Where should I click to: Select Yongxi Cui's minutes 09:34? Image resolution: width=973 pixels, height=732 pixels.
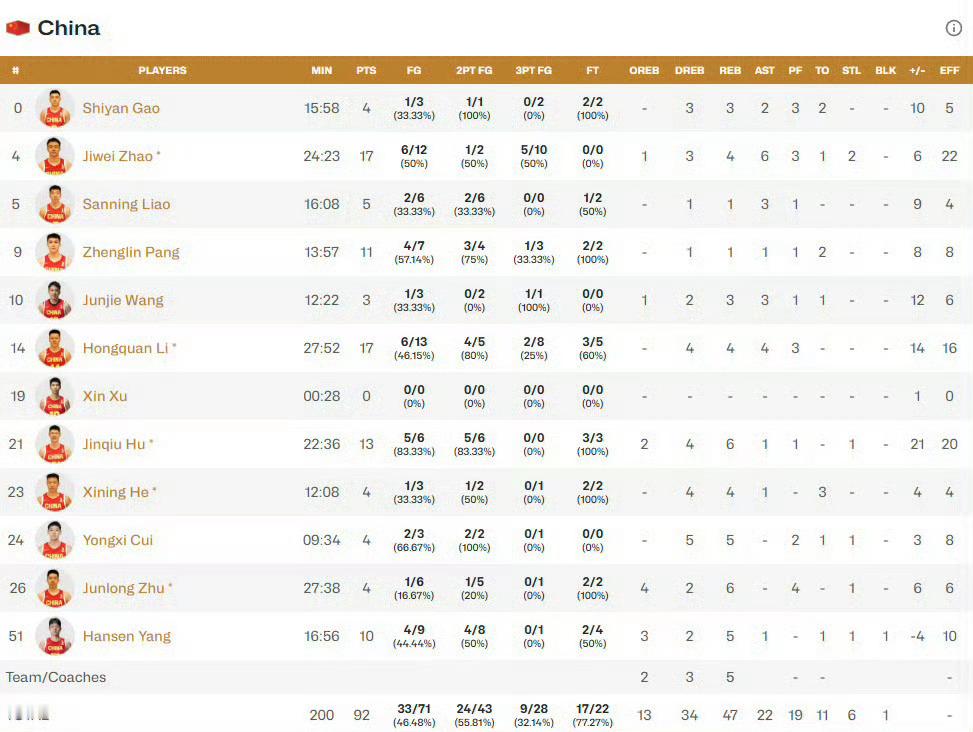321,540
